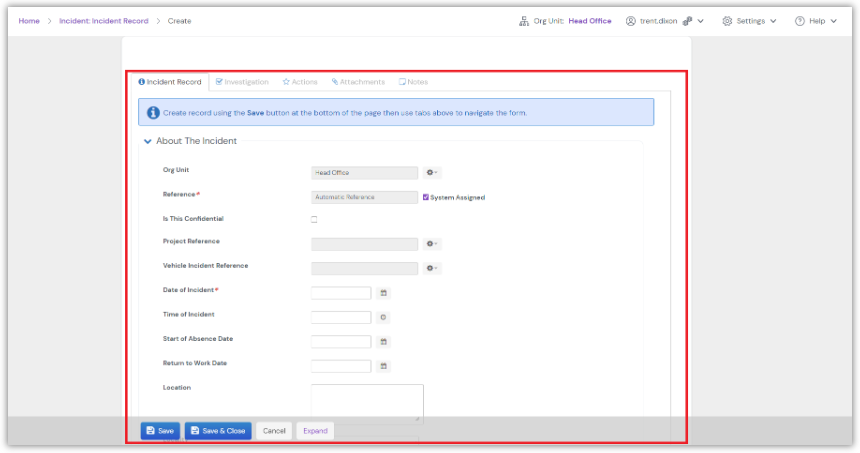
Task: Open the Start of Absence Date calendar
Action: [x=384, y=342]
